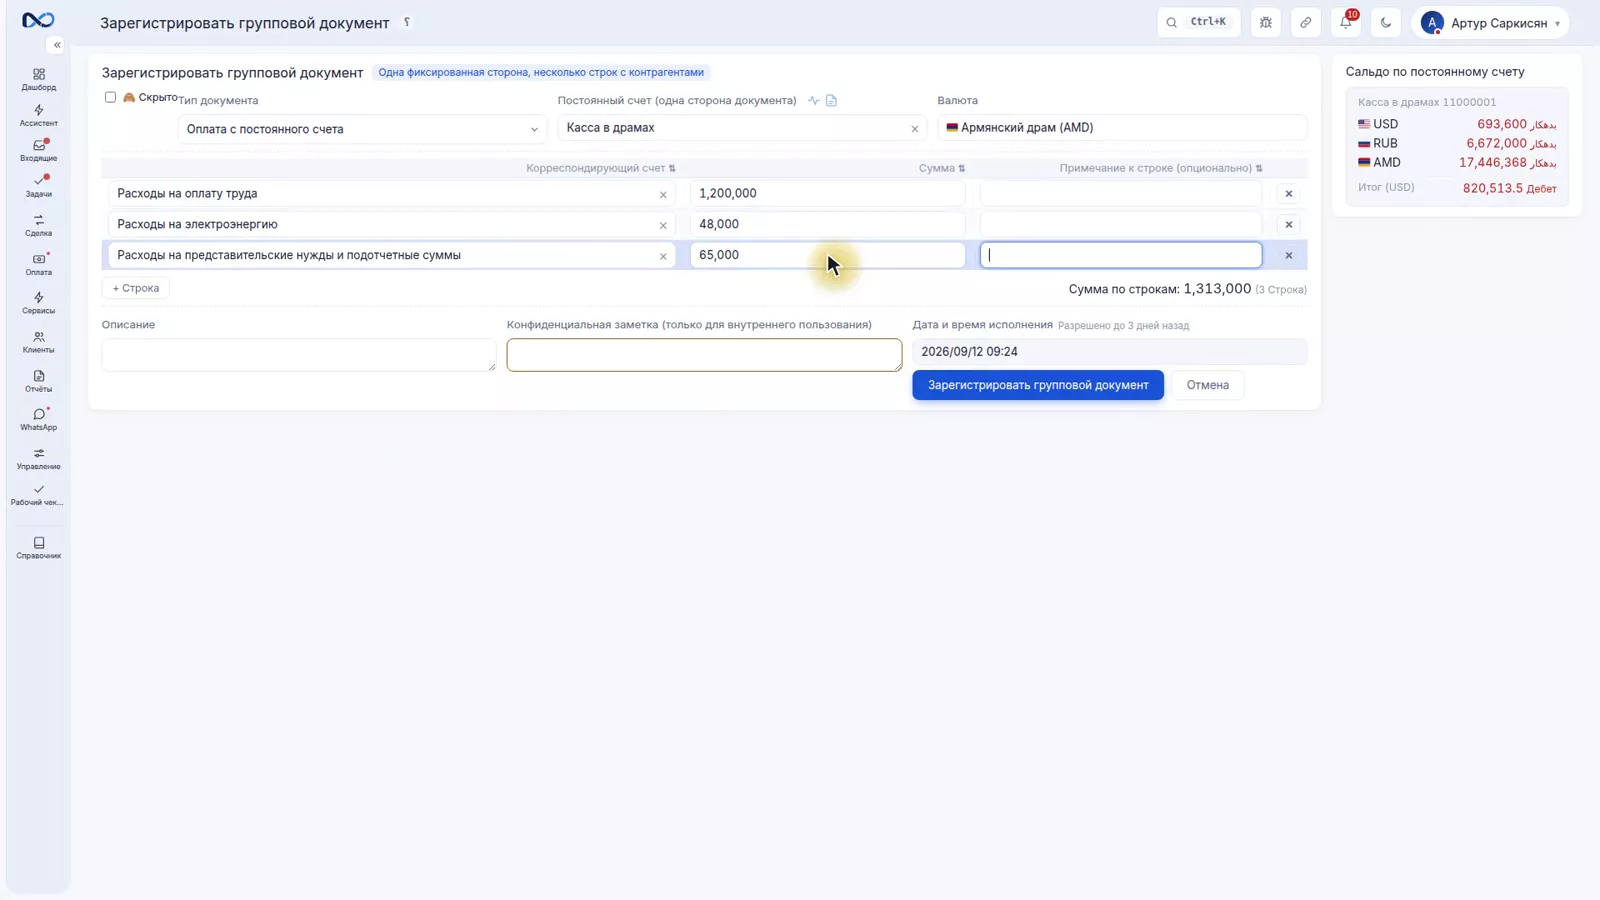The image size is (1600, 900).
Task: Click Зарегистрировать групповой документ button
Action: coord(1038,385)
